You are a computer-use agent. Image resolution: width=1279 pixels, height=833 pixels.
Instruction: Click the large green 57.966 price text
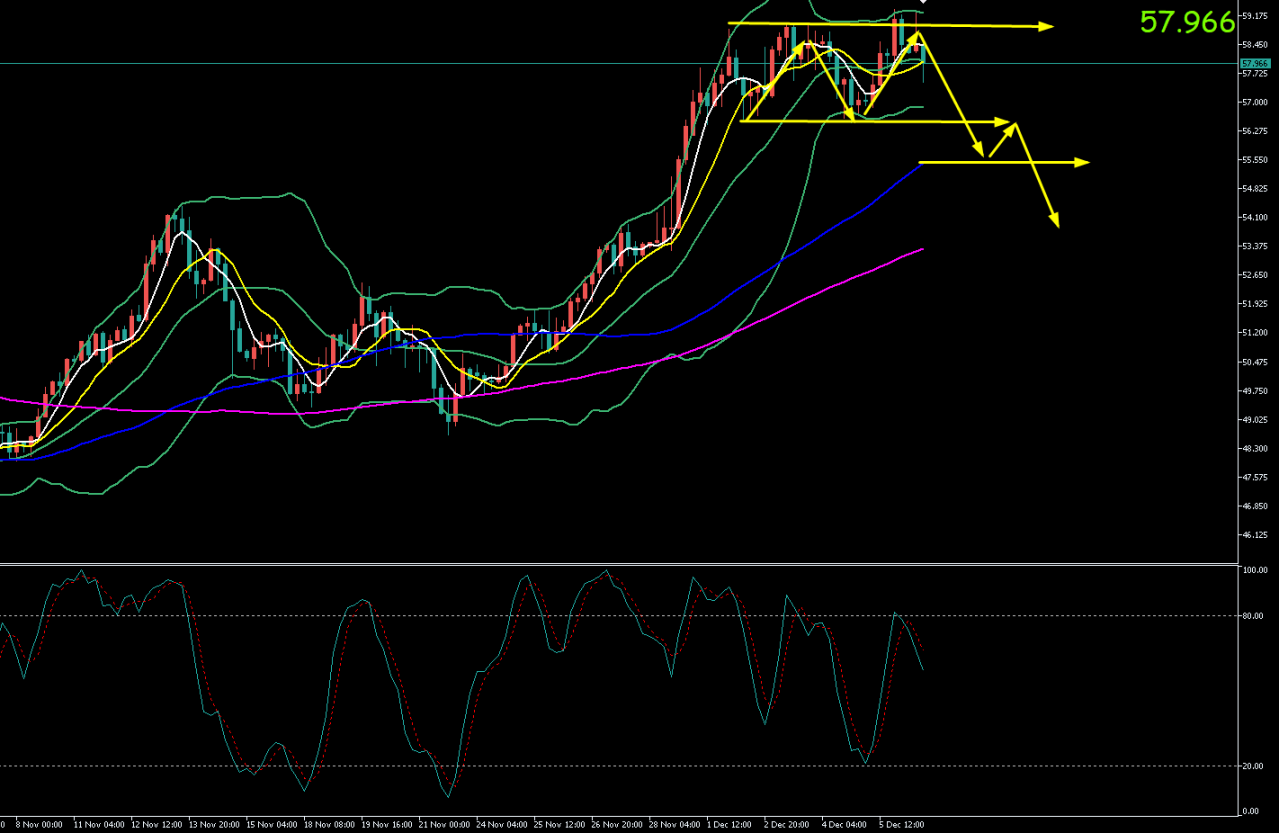coord(1187,23)
